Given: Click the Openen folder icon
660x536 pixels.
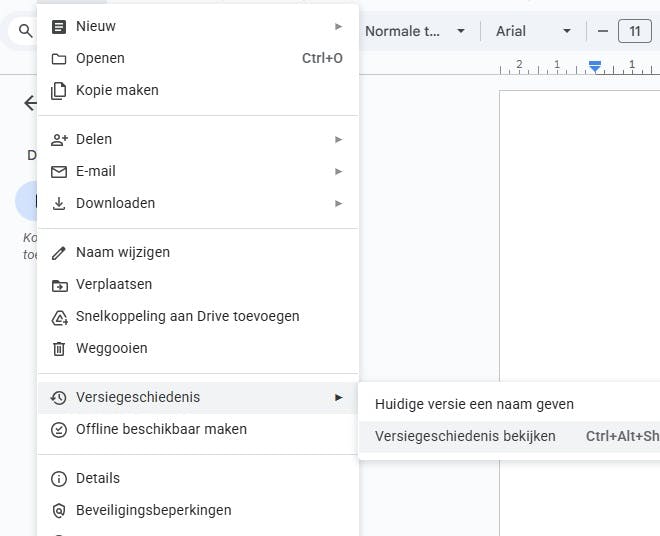Looking at the screenshot, I should [59, 58].
